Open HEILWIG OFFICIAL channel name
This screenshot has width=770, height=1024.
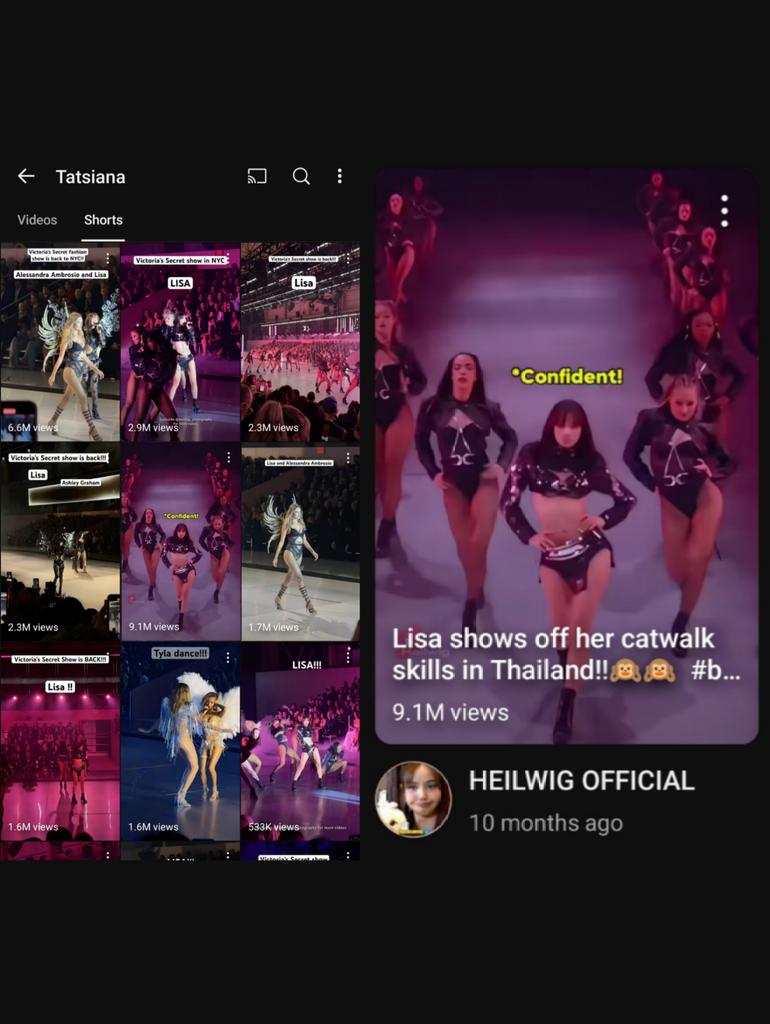[x=581, y=781]
